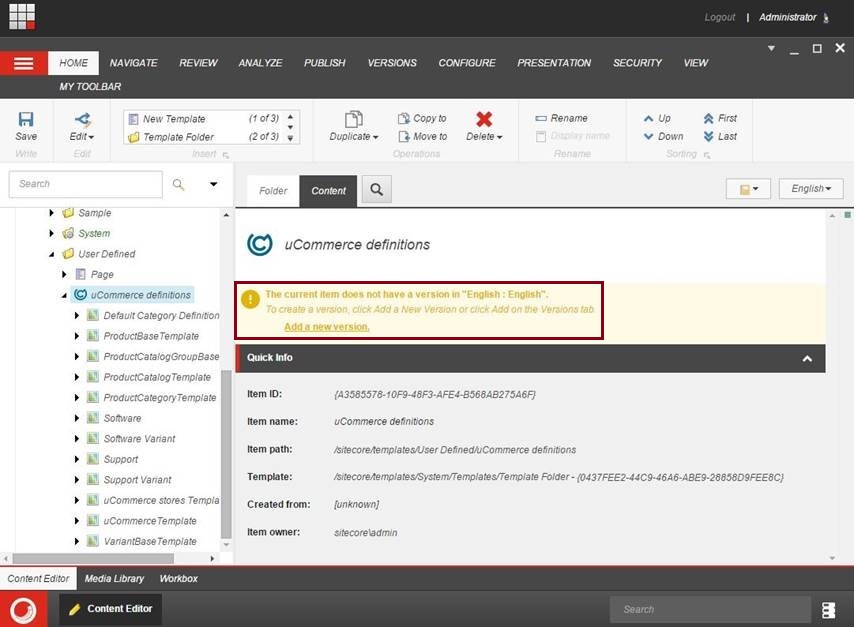Open the SECURITY ribbon tab
Screen dimensions: 854x627
point(637,63)
